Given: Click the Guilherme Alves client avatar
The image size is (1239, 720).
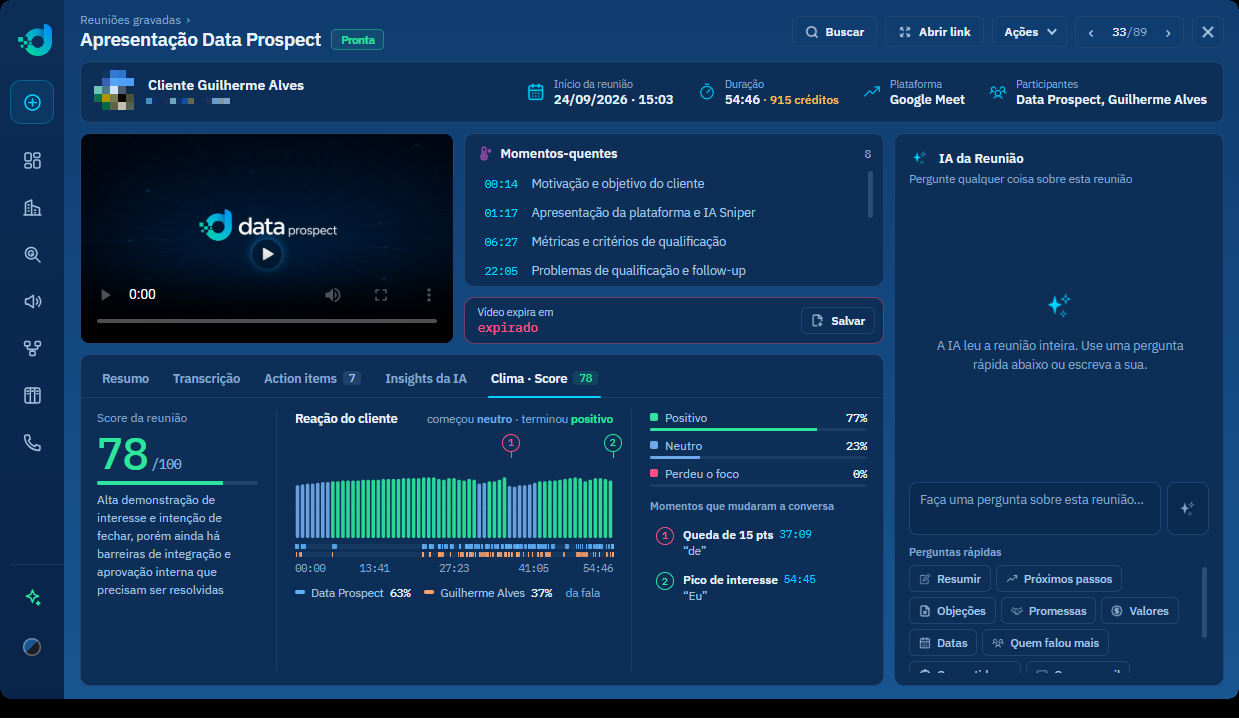Looking at the screenshot, I should click(114, 90).
